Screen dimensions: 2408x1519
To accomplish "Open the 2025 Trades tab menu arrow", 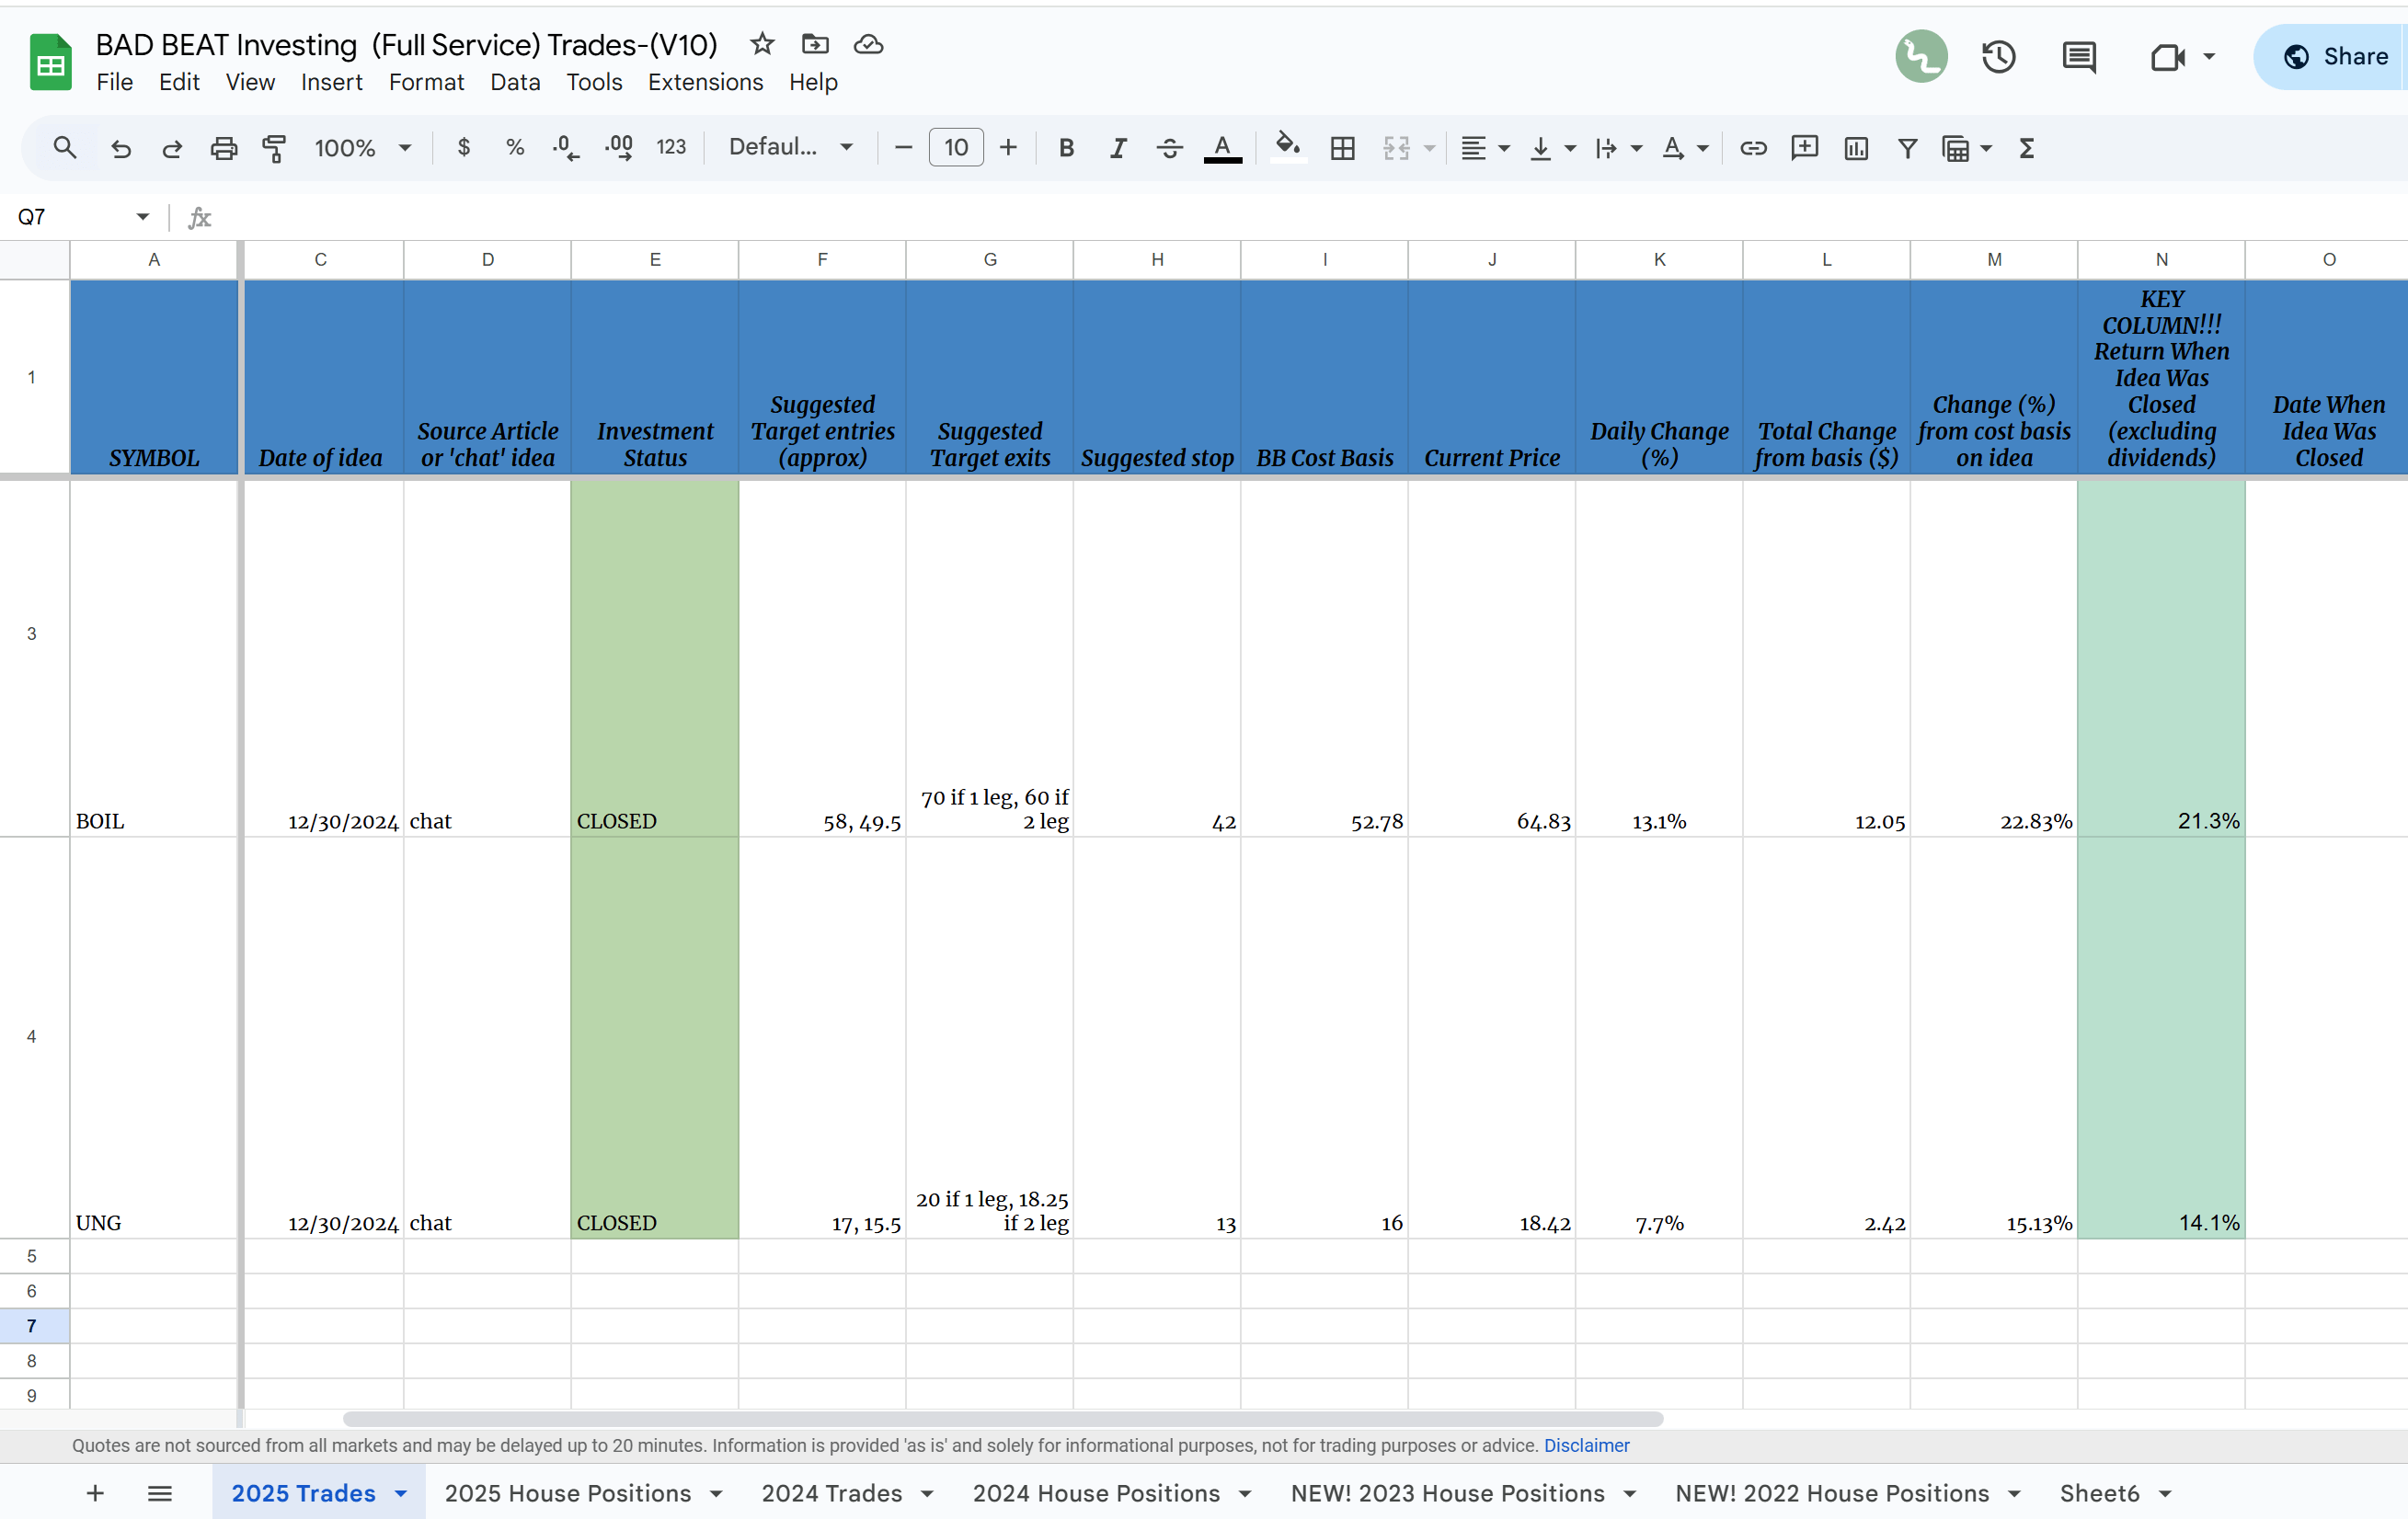I will [401, 1493].
